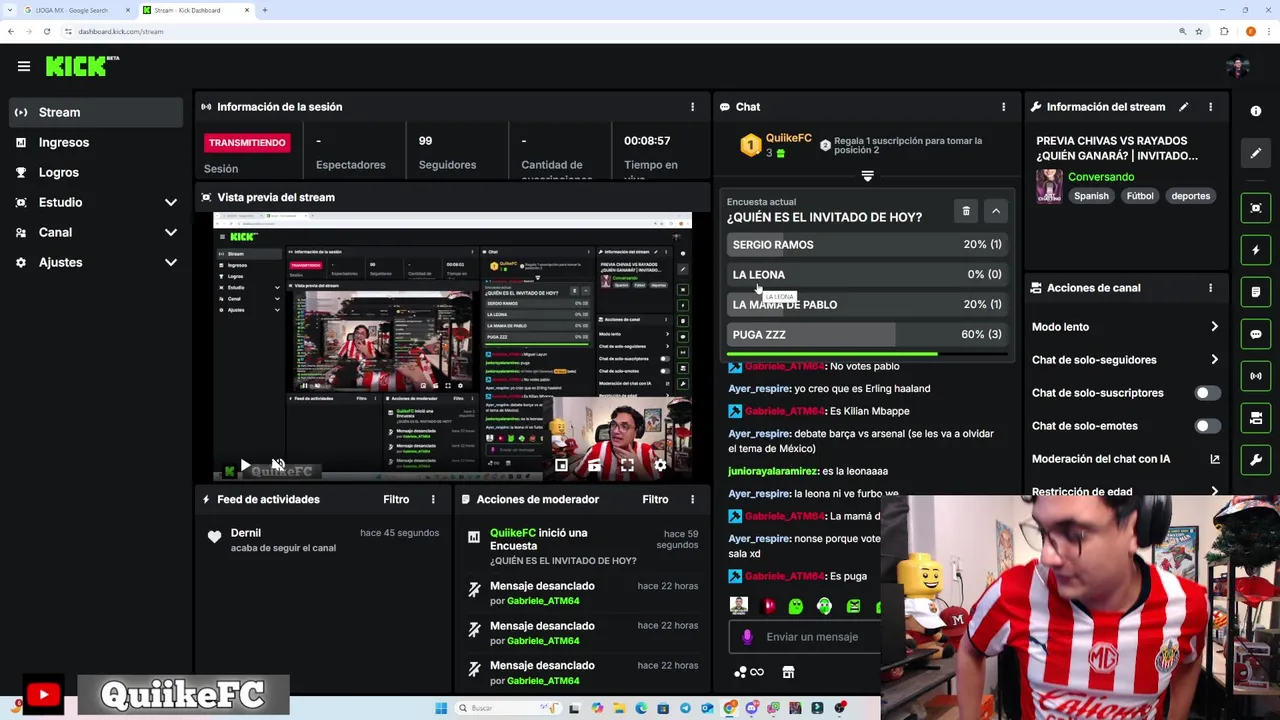Toggle channel actions camera widget in right toolbar
1280x720 pixels.
[1256, 418]
